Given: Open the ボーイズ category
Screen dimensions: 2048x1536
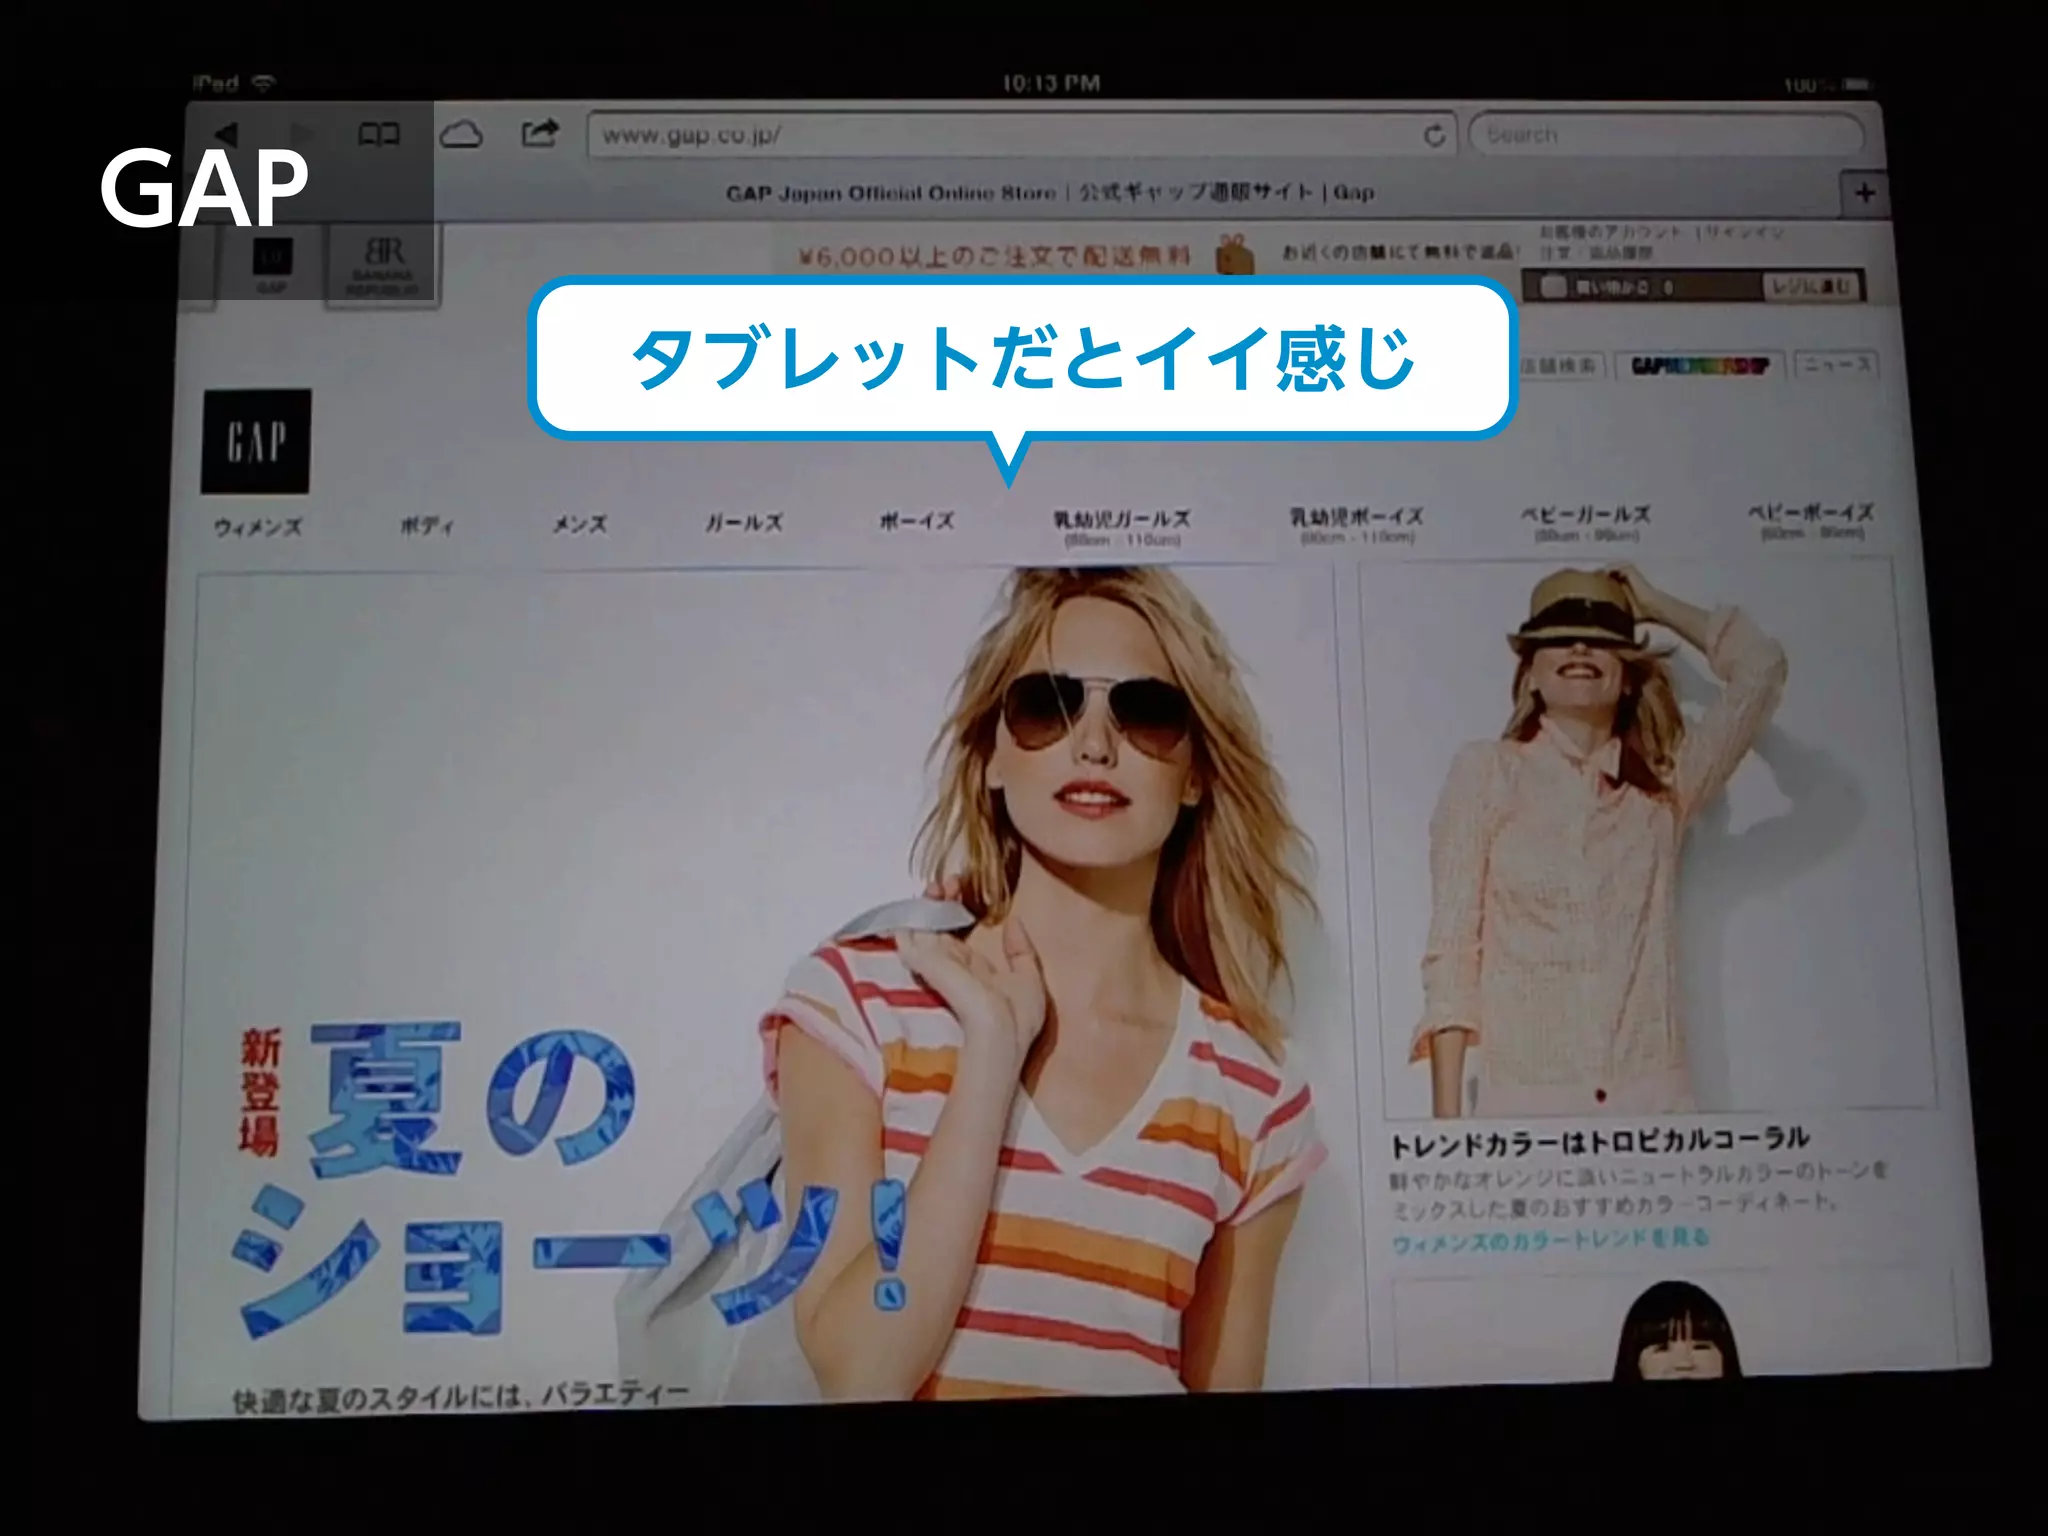Looking at the screenshot, I should pos(917,521).
